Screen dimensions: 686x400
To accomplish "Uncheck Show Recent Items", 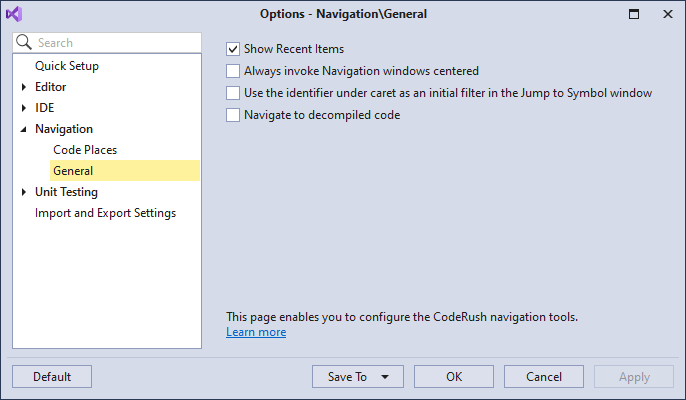I will (233, 49).
